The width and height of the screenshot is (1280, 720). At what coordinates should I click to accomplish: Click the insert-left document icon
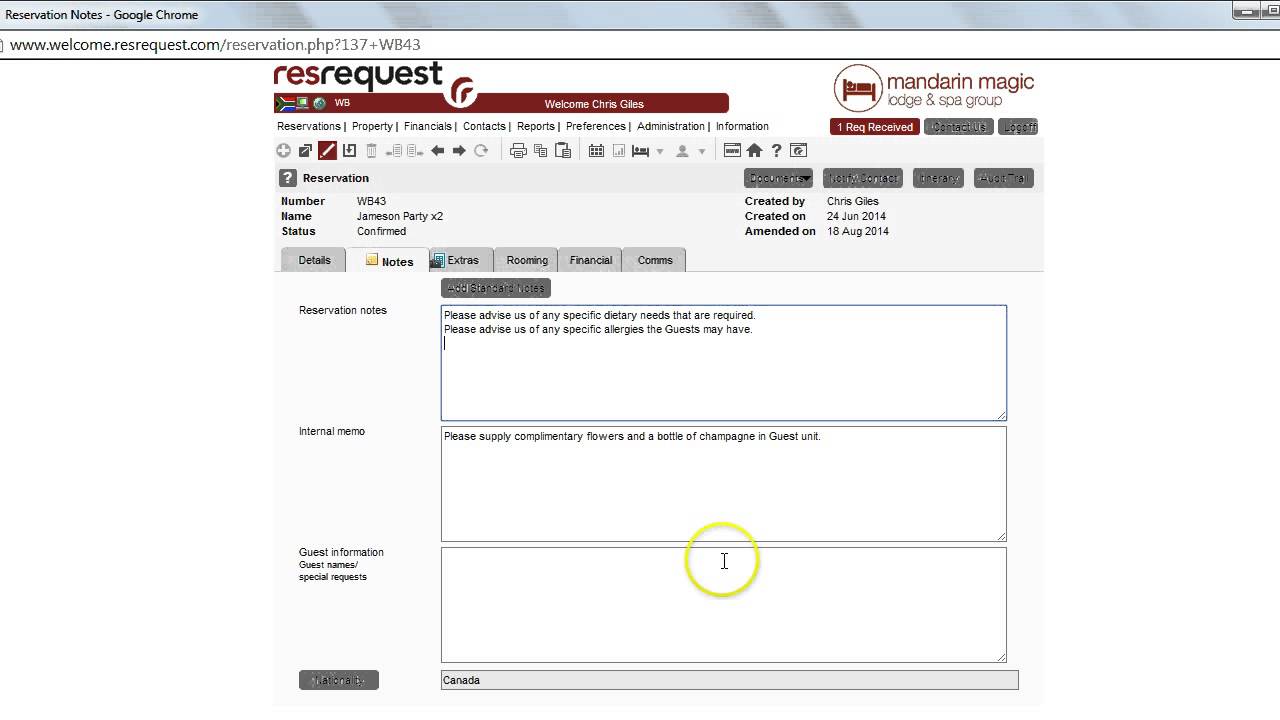(393, 151)
